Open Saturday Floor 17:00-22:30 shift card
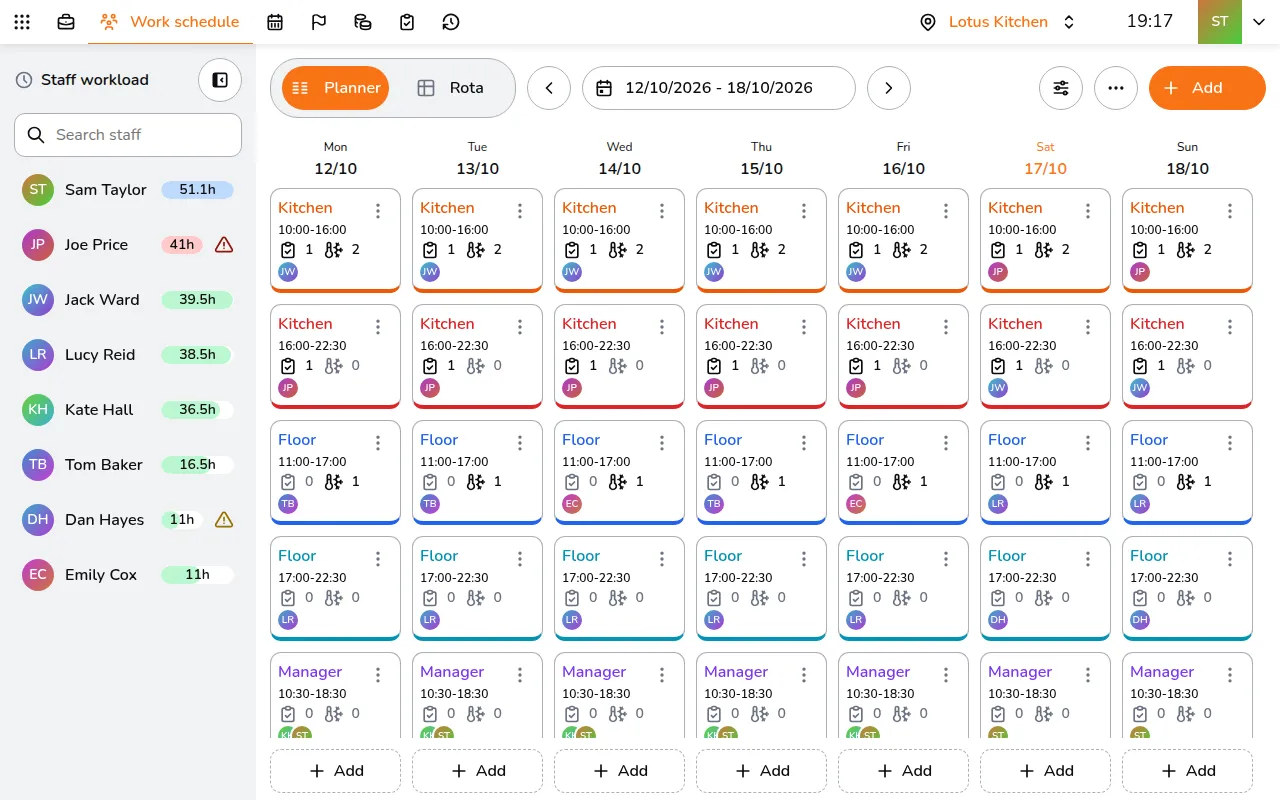Image resolution: width=1280 pixels, height=800 pixels. 1045,588
